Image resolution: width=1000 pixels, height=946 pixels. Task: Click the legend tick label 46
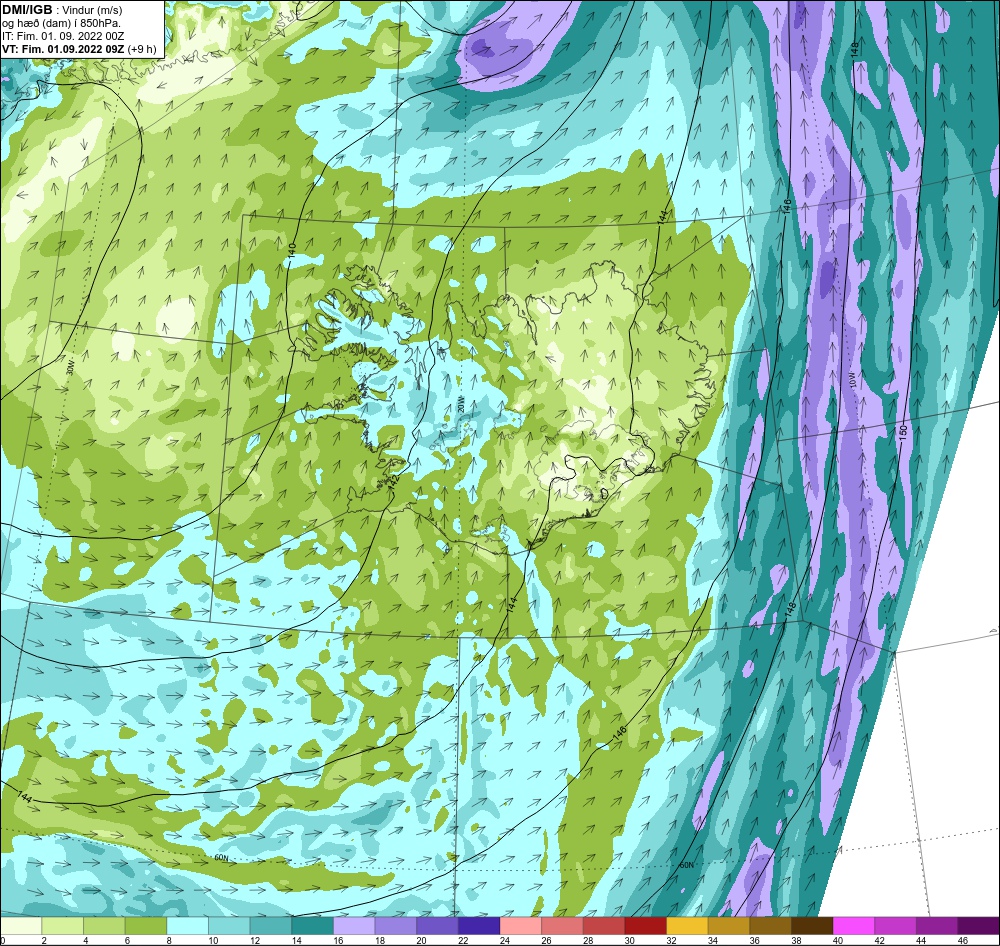point(963,940)
